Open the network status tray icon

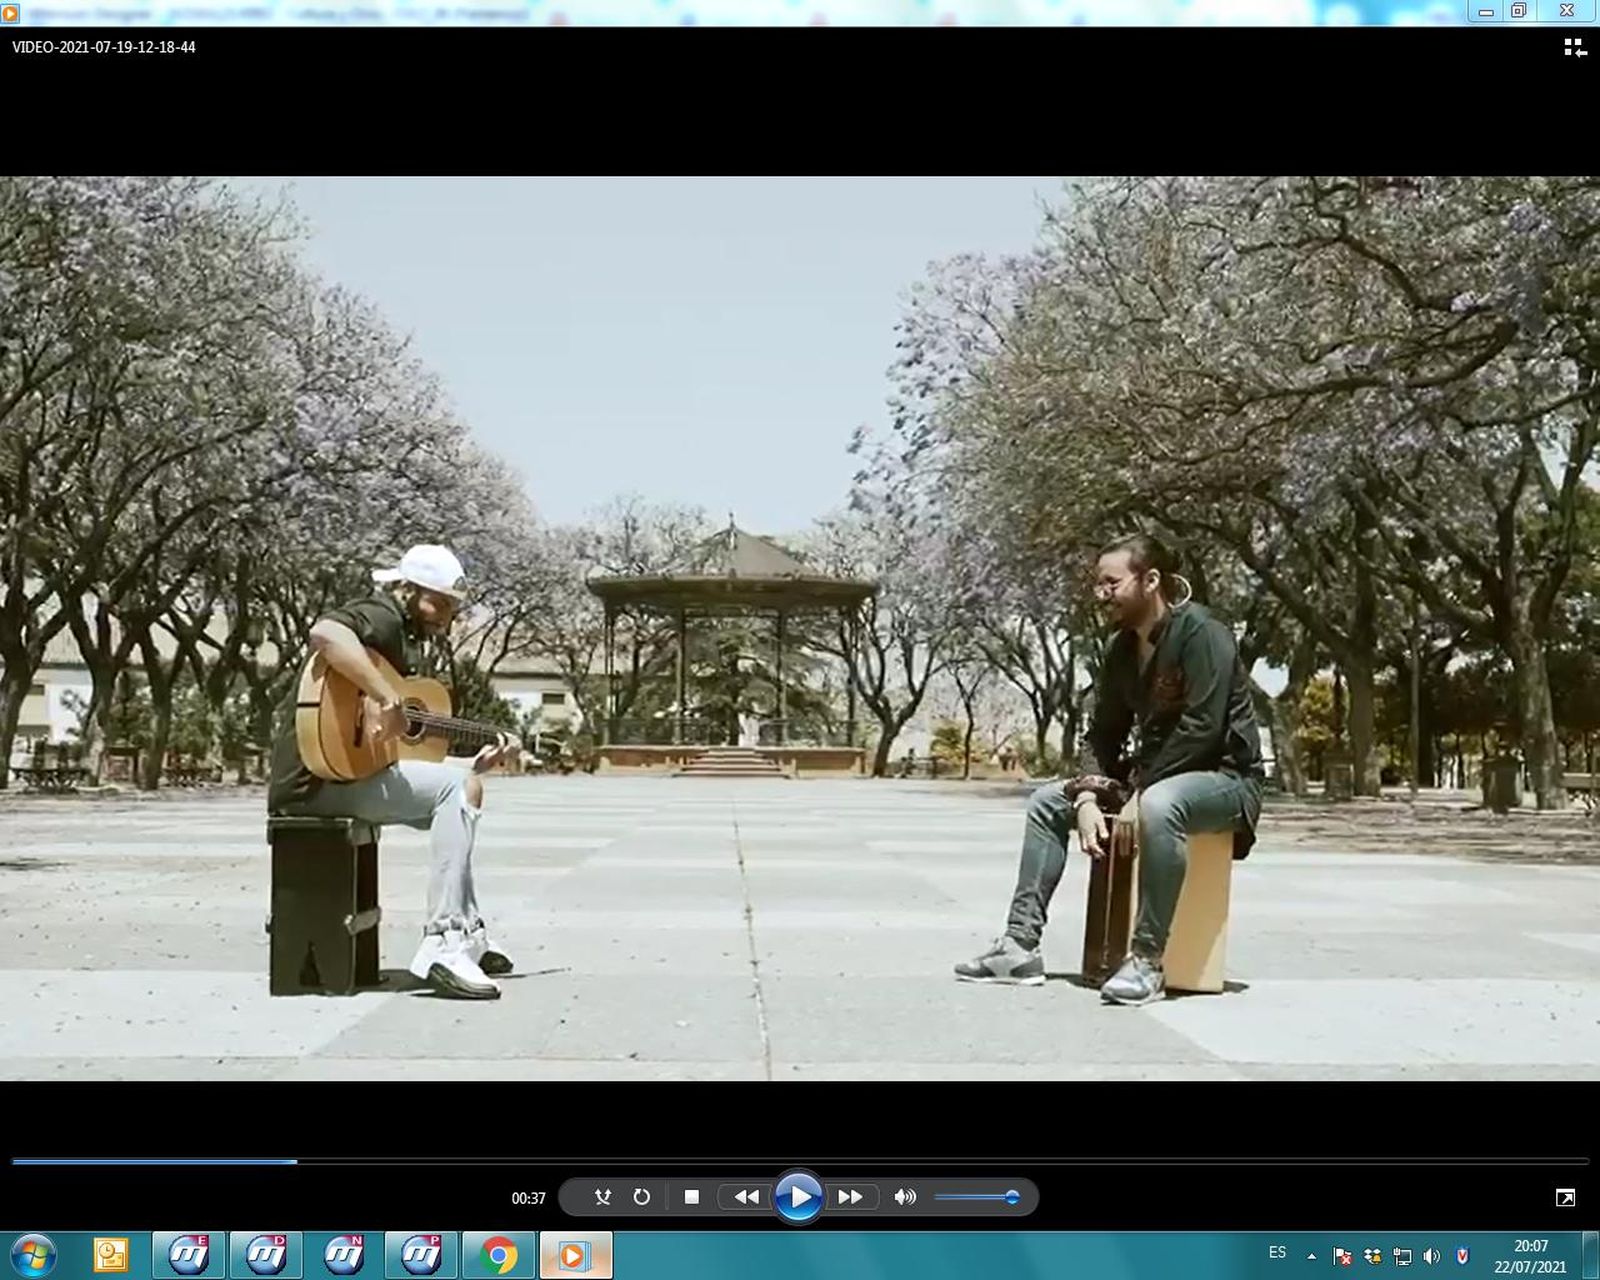(x=1405, y=1256)
